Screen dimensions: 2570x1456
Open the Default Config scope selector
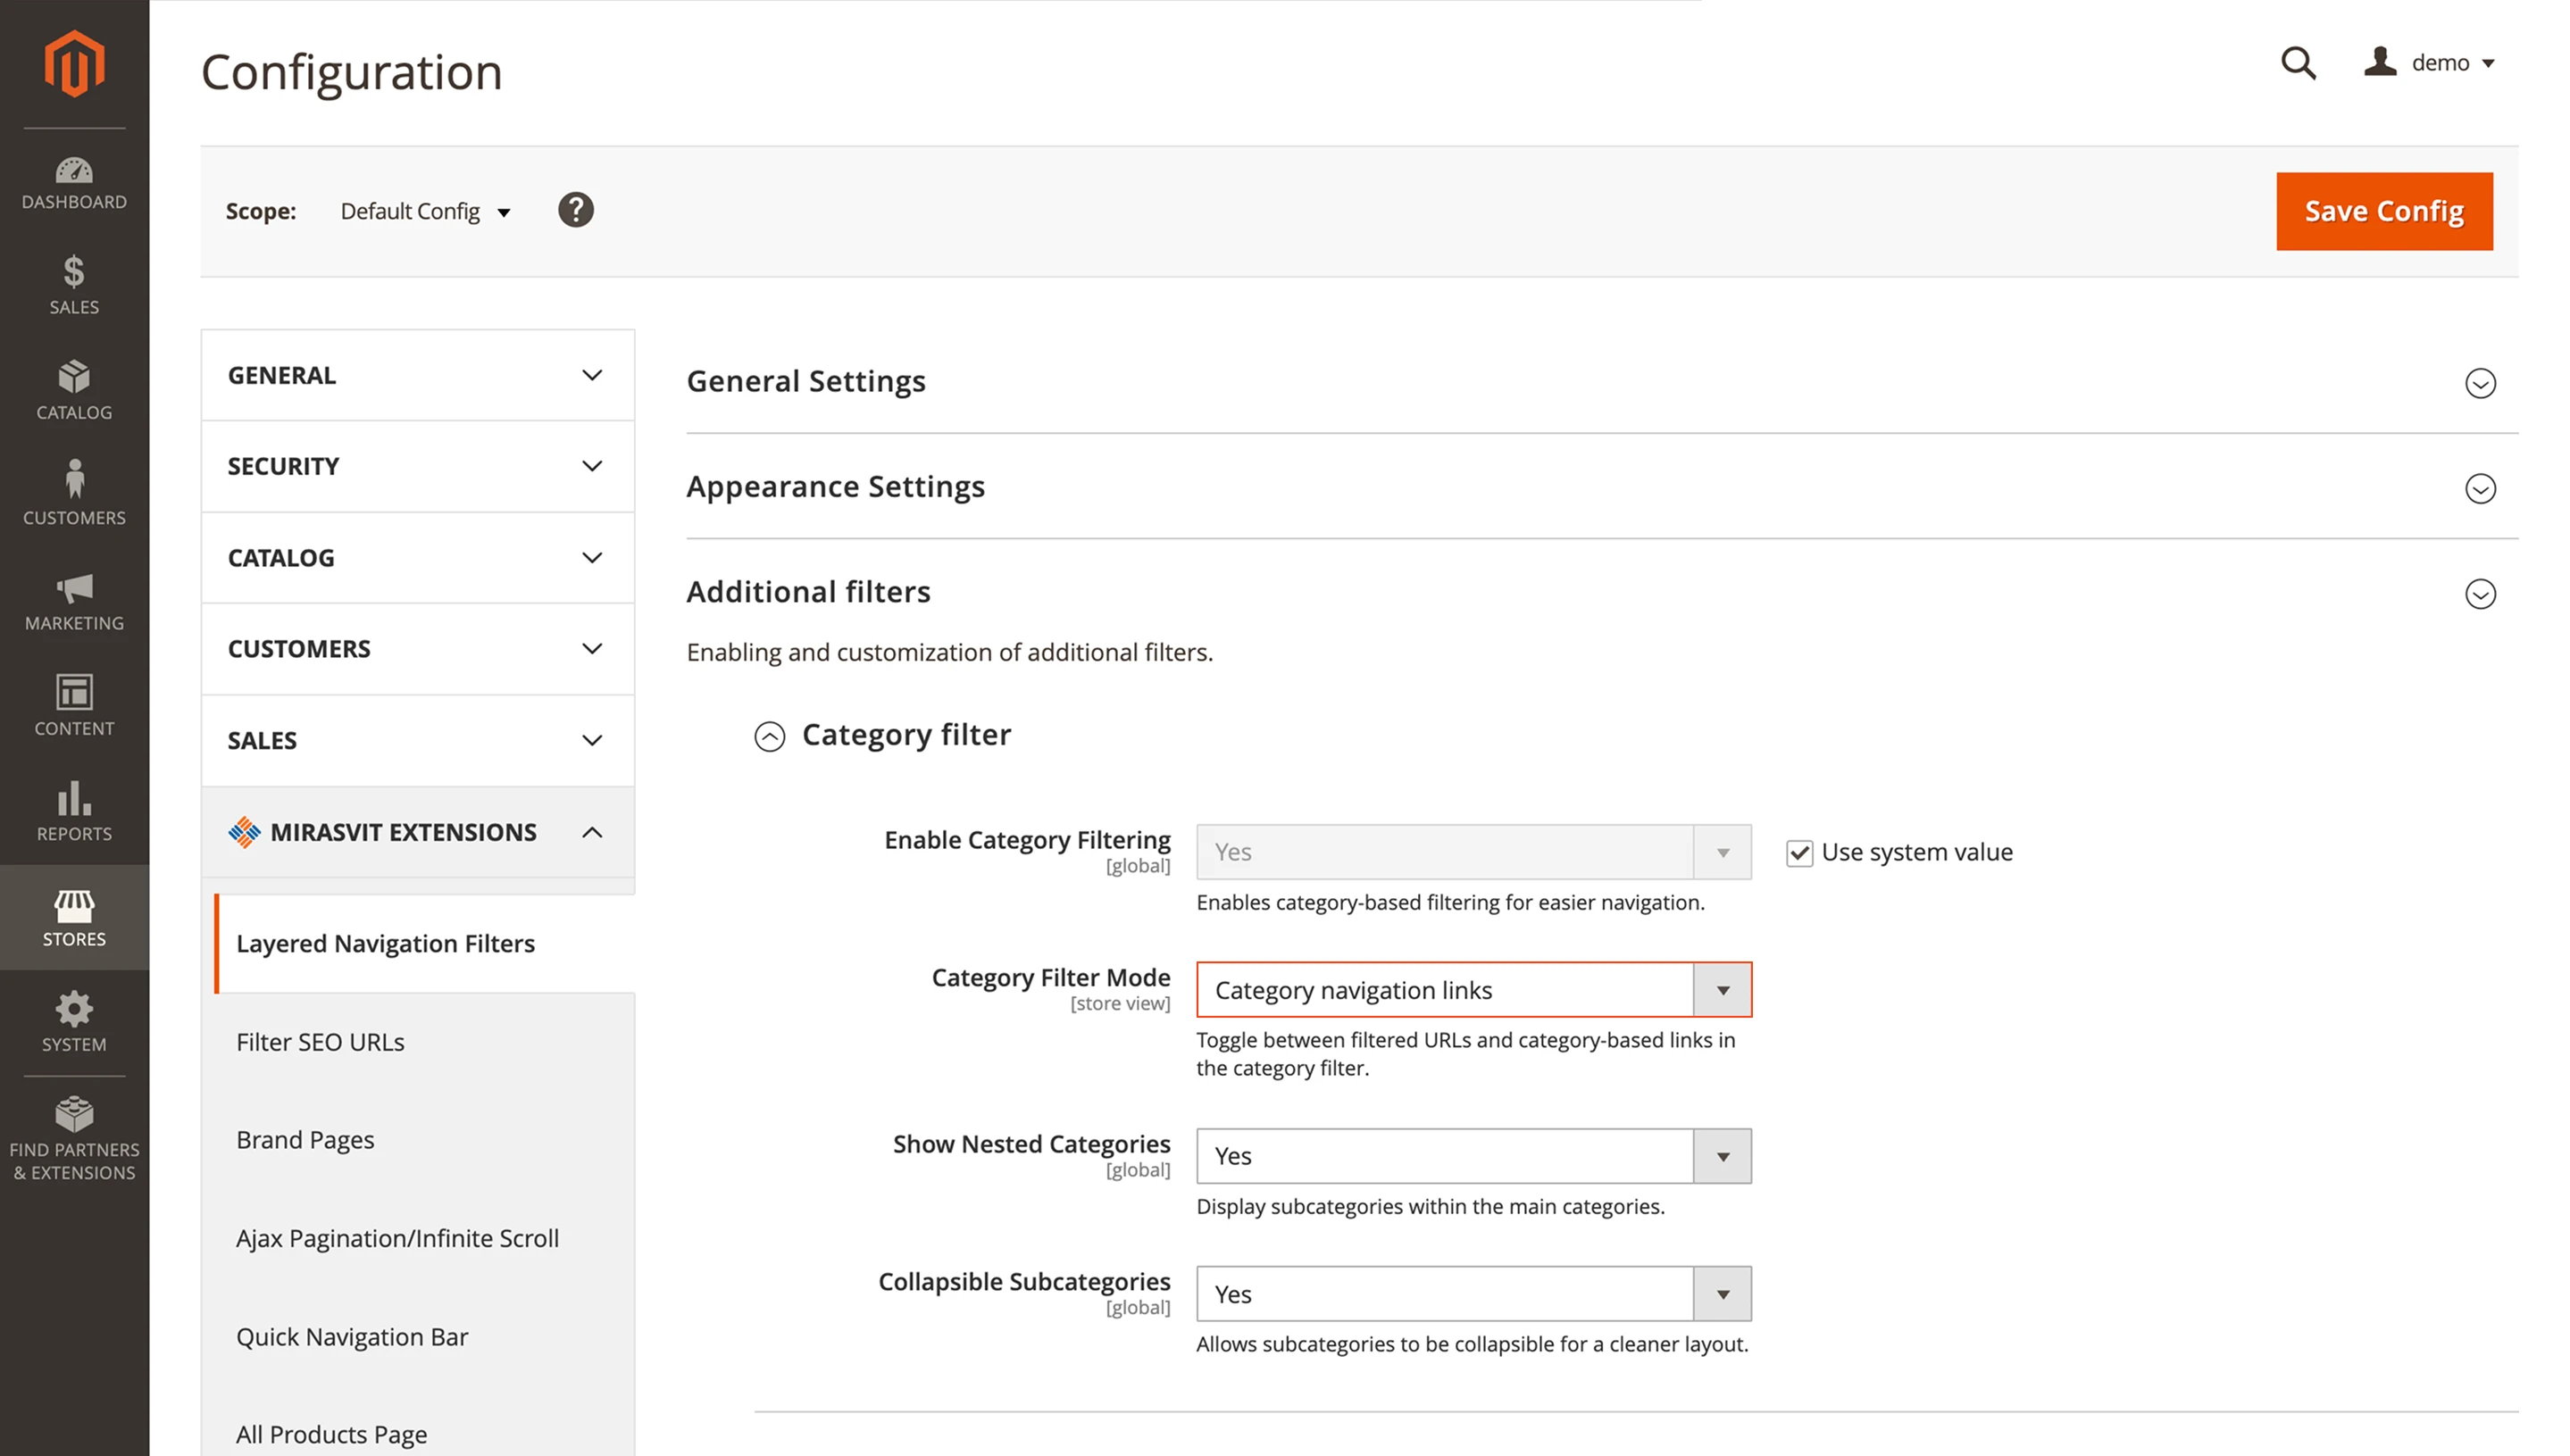point(424,211)
